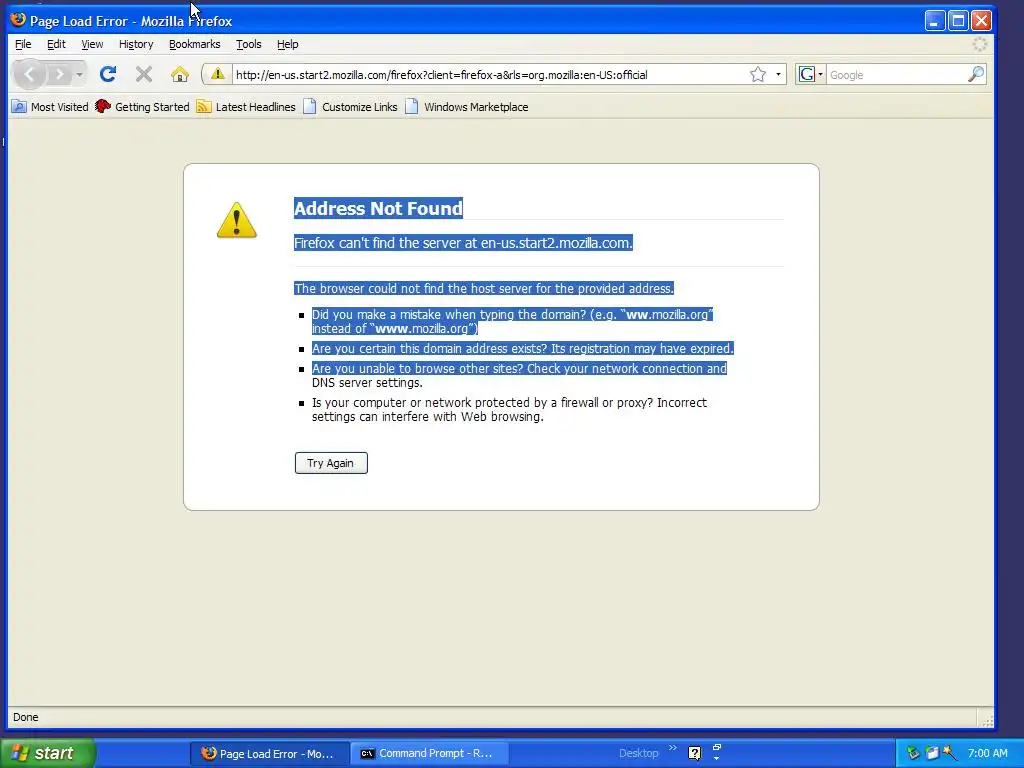Click the Desktop toolbar label in taskbar

(638, 753)
